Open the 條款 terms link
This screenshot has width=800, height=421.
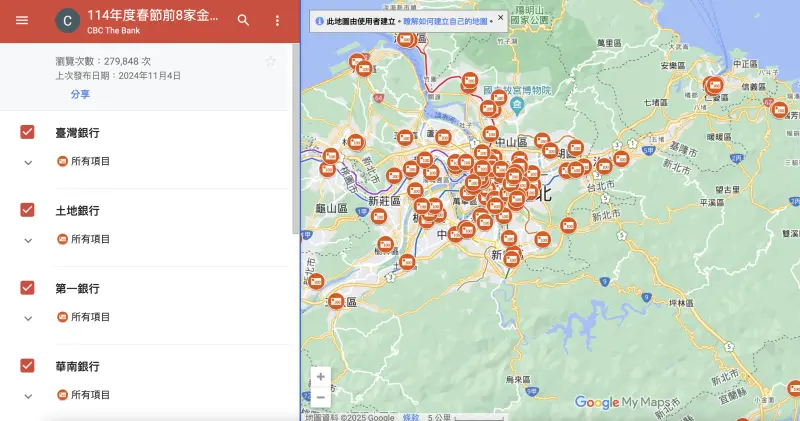coord(411,417)
